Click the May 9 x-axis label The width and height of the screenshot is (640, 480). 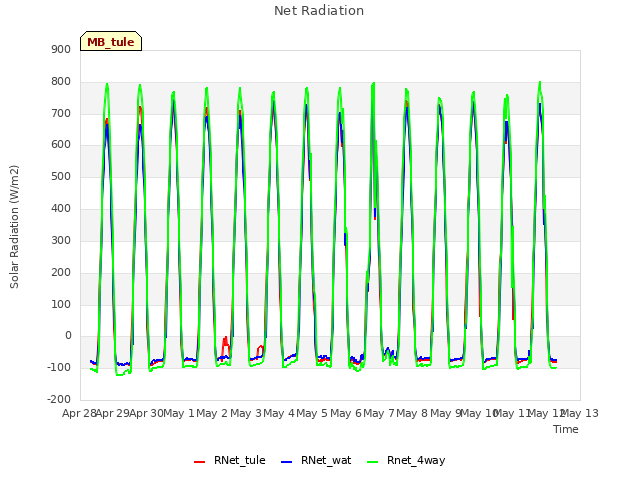(x=445, y=413)
